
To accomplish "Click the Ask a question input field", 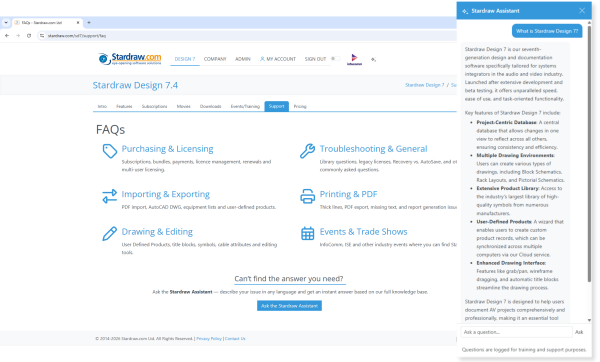I will (517, 332).
